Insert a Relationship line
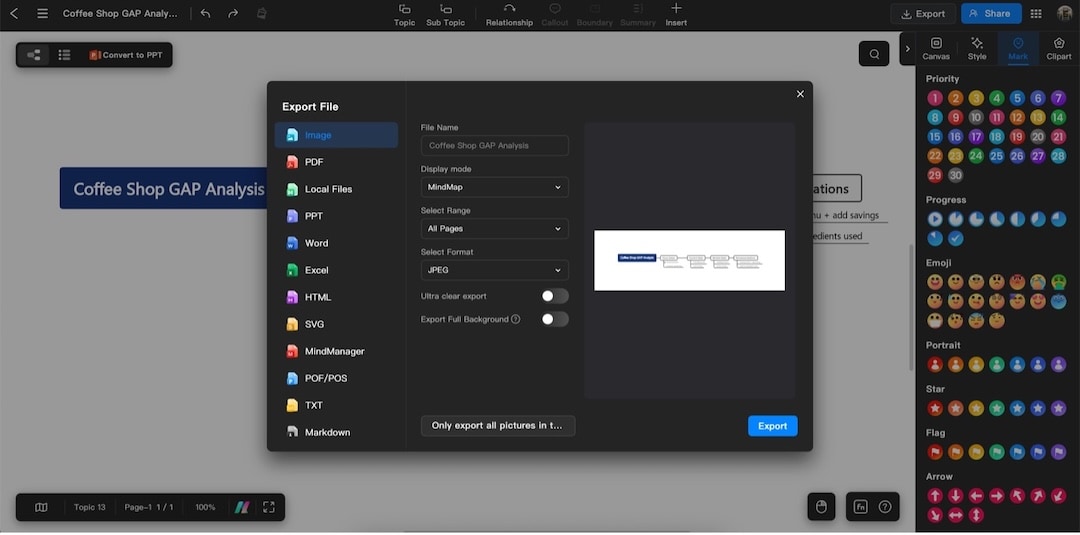This screenshot has width=1080, height=535. pos(509,14)
